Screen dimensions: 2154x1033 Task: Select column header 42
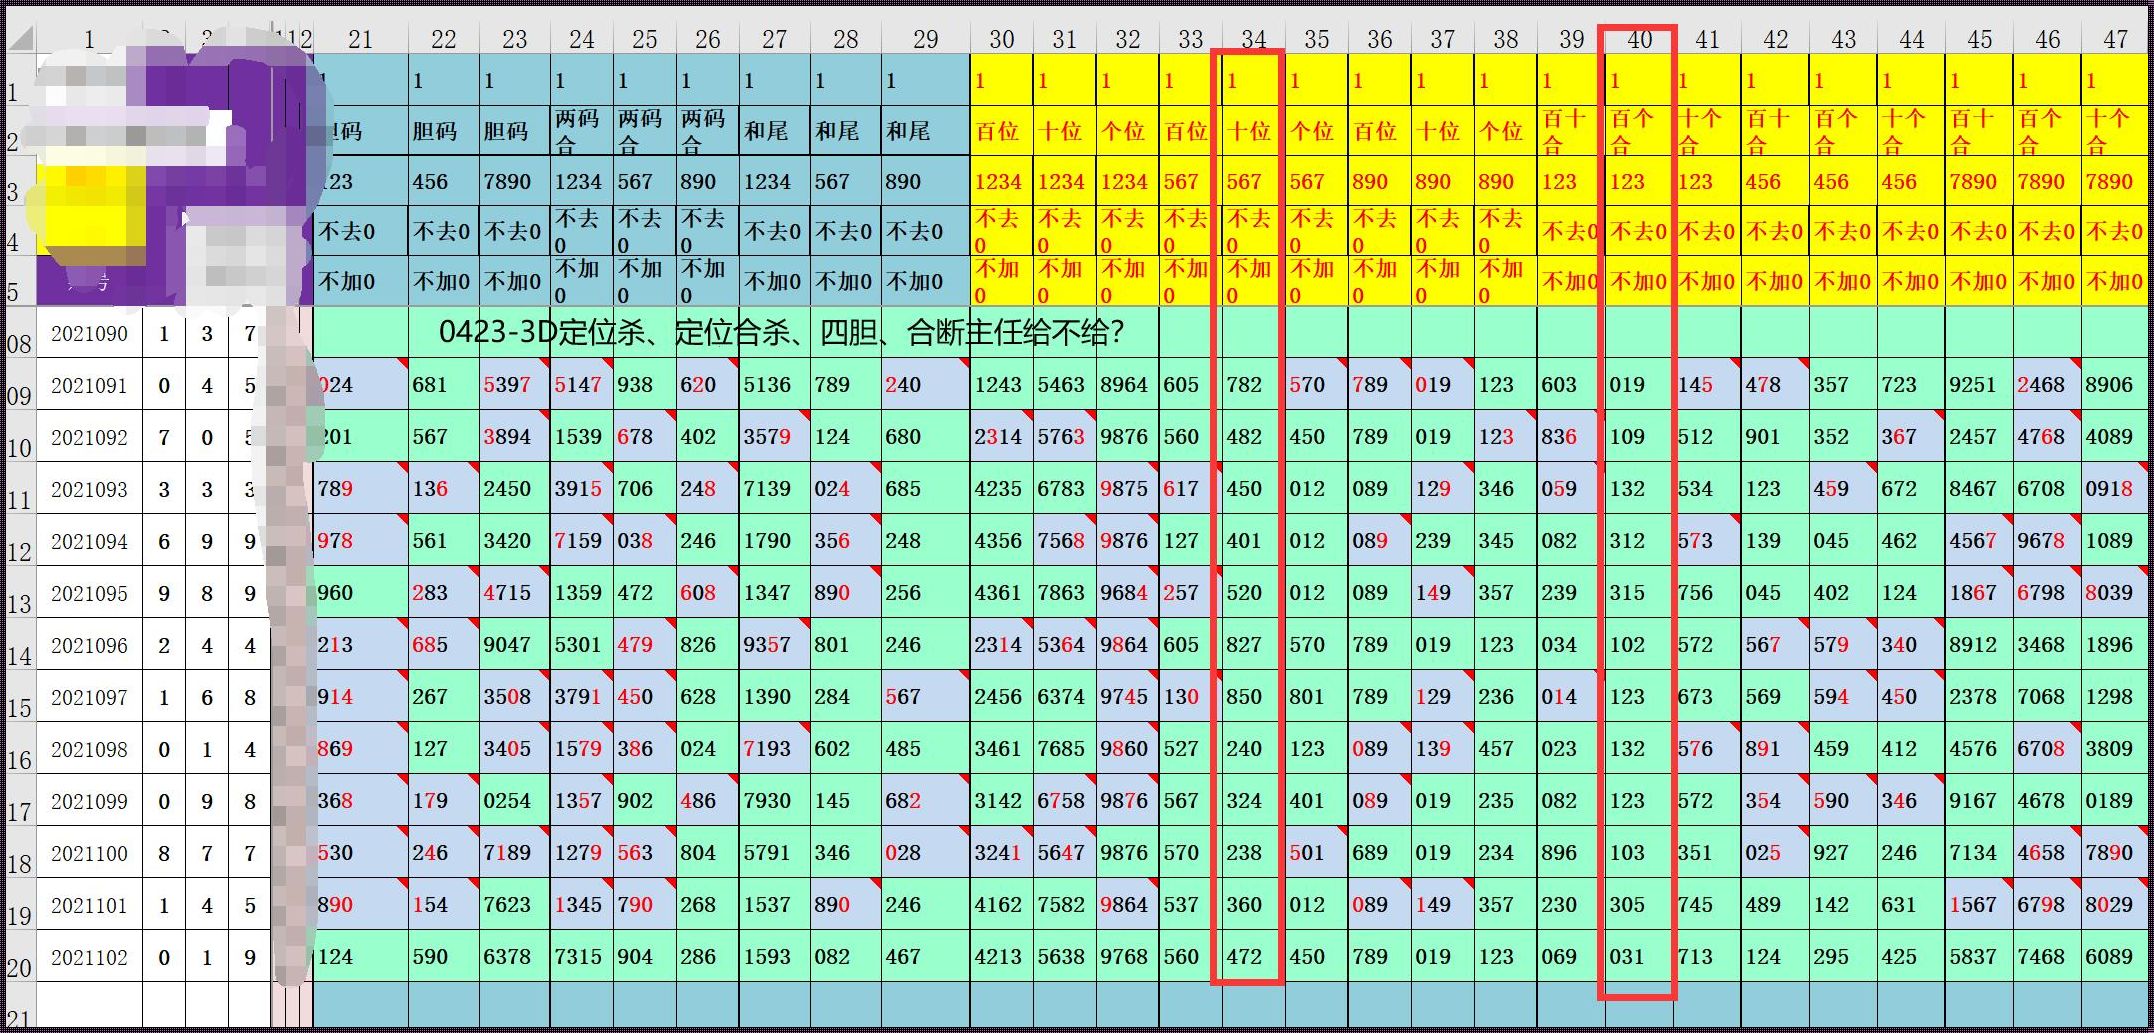click(x=1775, y=39)
